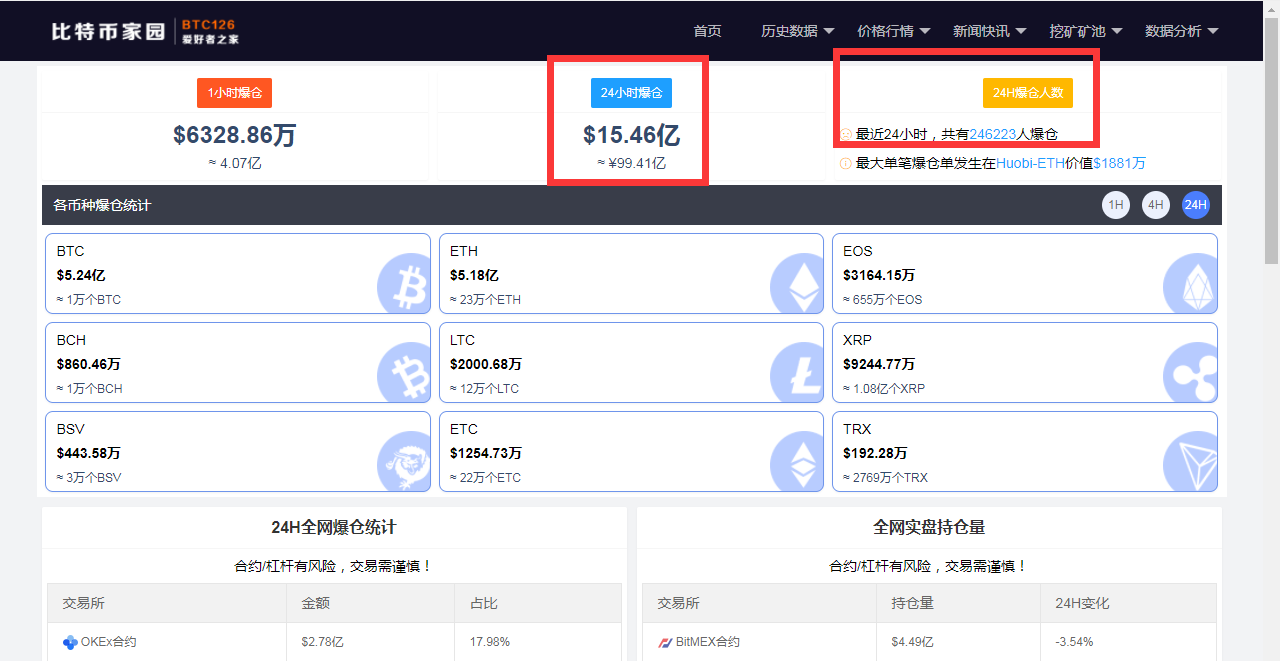The width and height of the screenshot is (1280, 661).
Task: Click the 24H变化 column header
Action: (1082, 604)
